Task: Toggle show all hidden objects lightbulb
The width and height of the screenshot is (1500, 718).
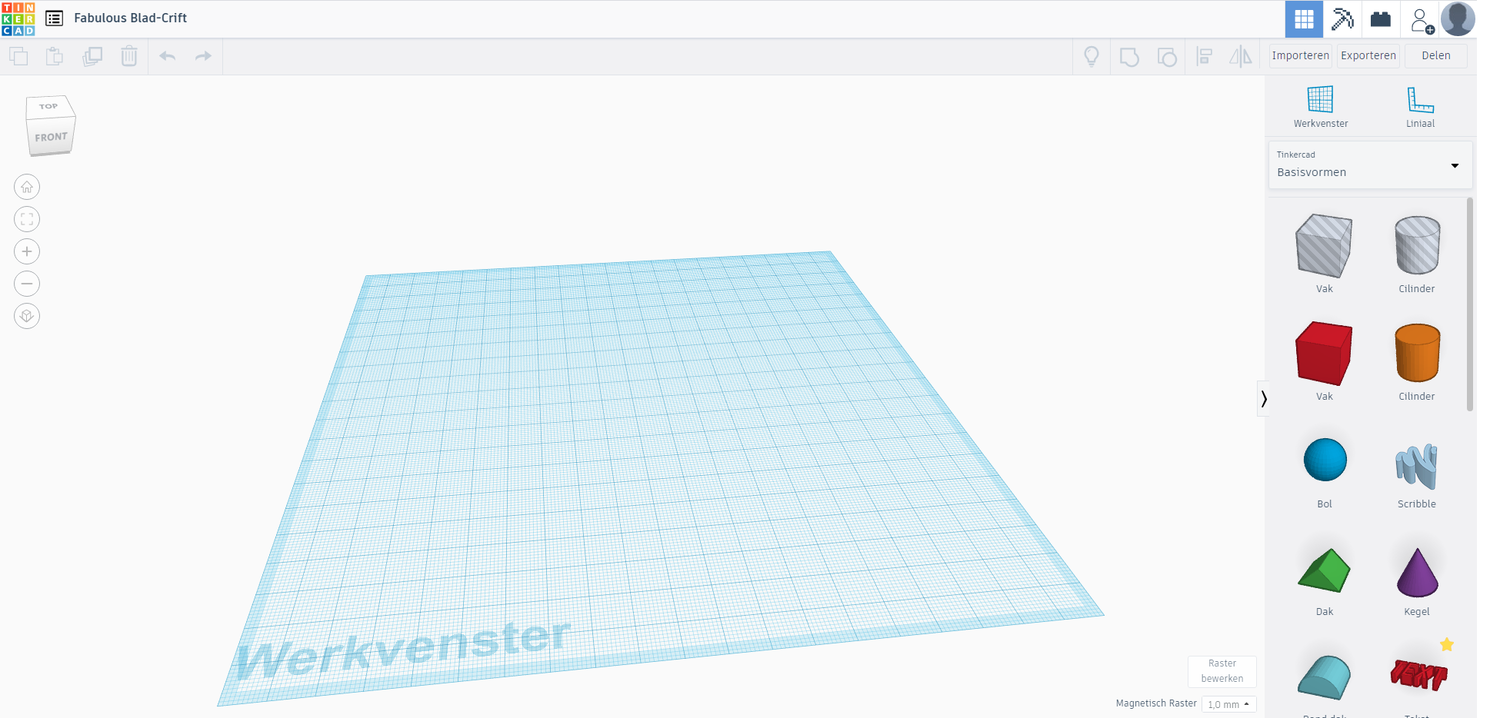Action: pyautogui.click(x=1091, y=56)
